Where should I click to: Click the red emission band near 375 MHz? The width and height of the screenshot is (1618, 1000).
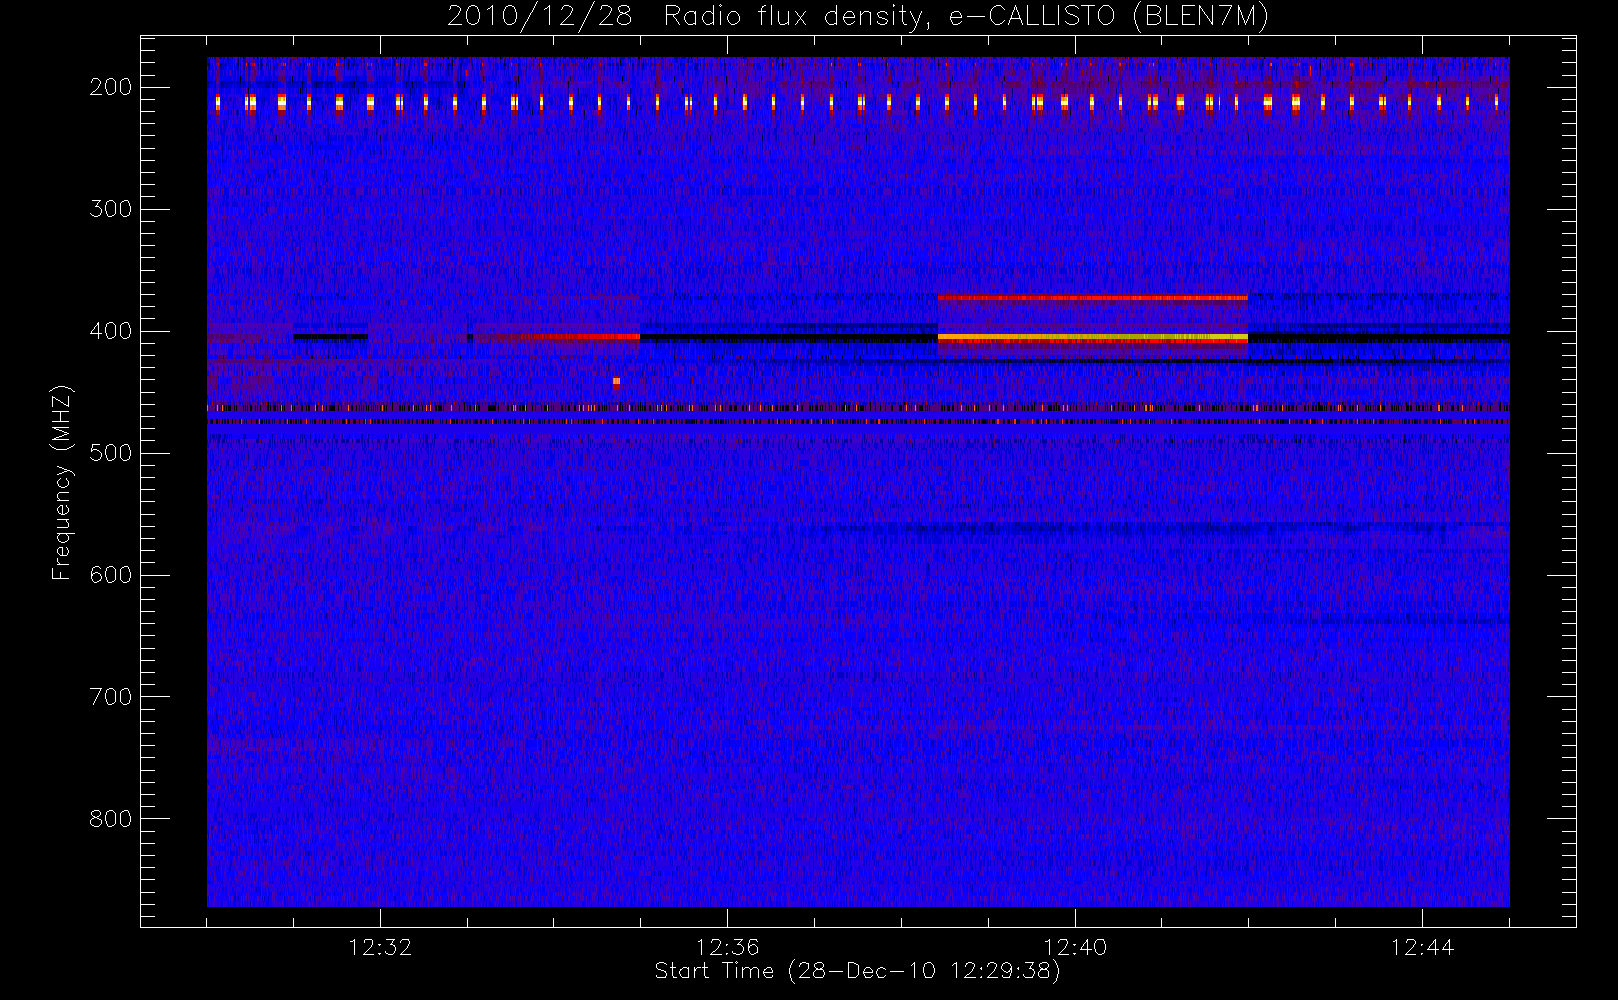1093,297
